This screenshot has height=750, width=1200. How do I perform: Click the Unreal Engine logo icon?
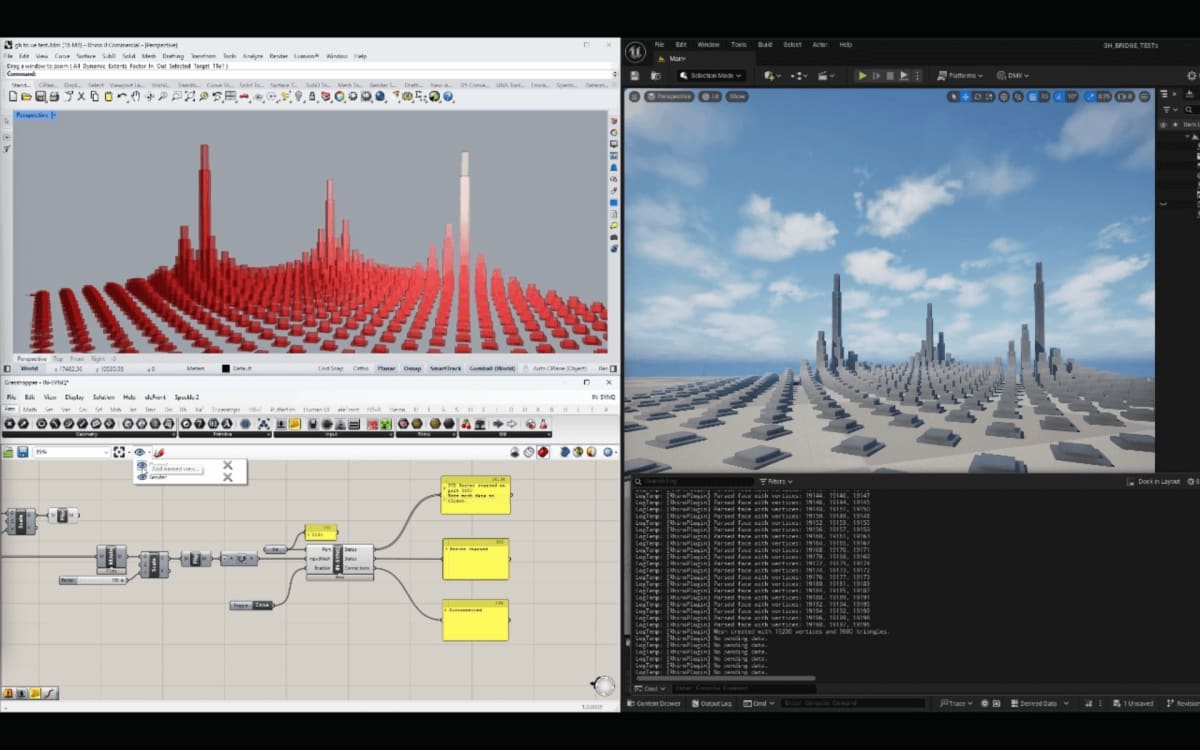(x=635, y=52)
